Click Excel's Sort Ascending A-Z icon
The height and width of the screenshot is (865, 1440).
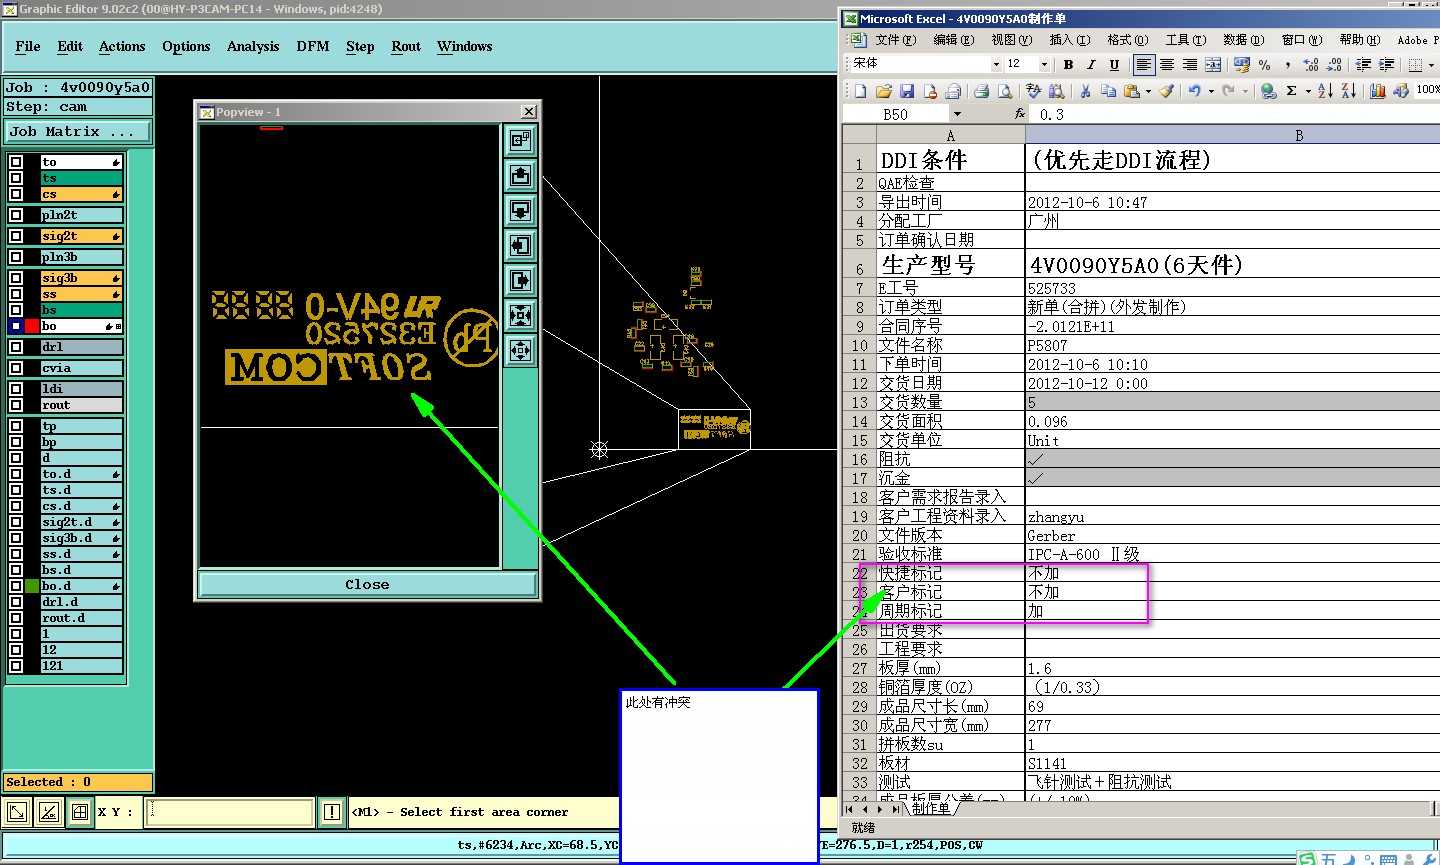1325,91
